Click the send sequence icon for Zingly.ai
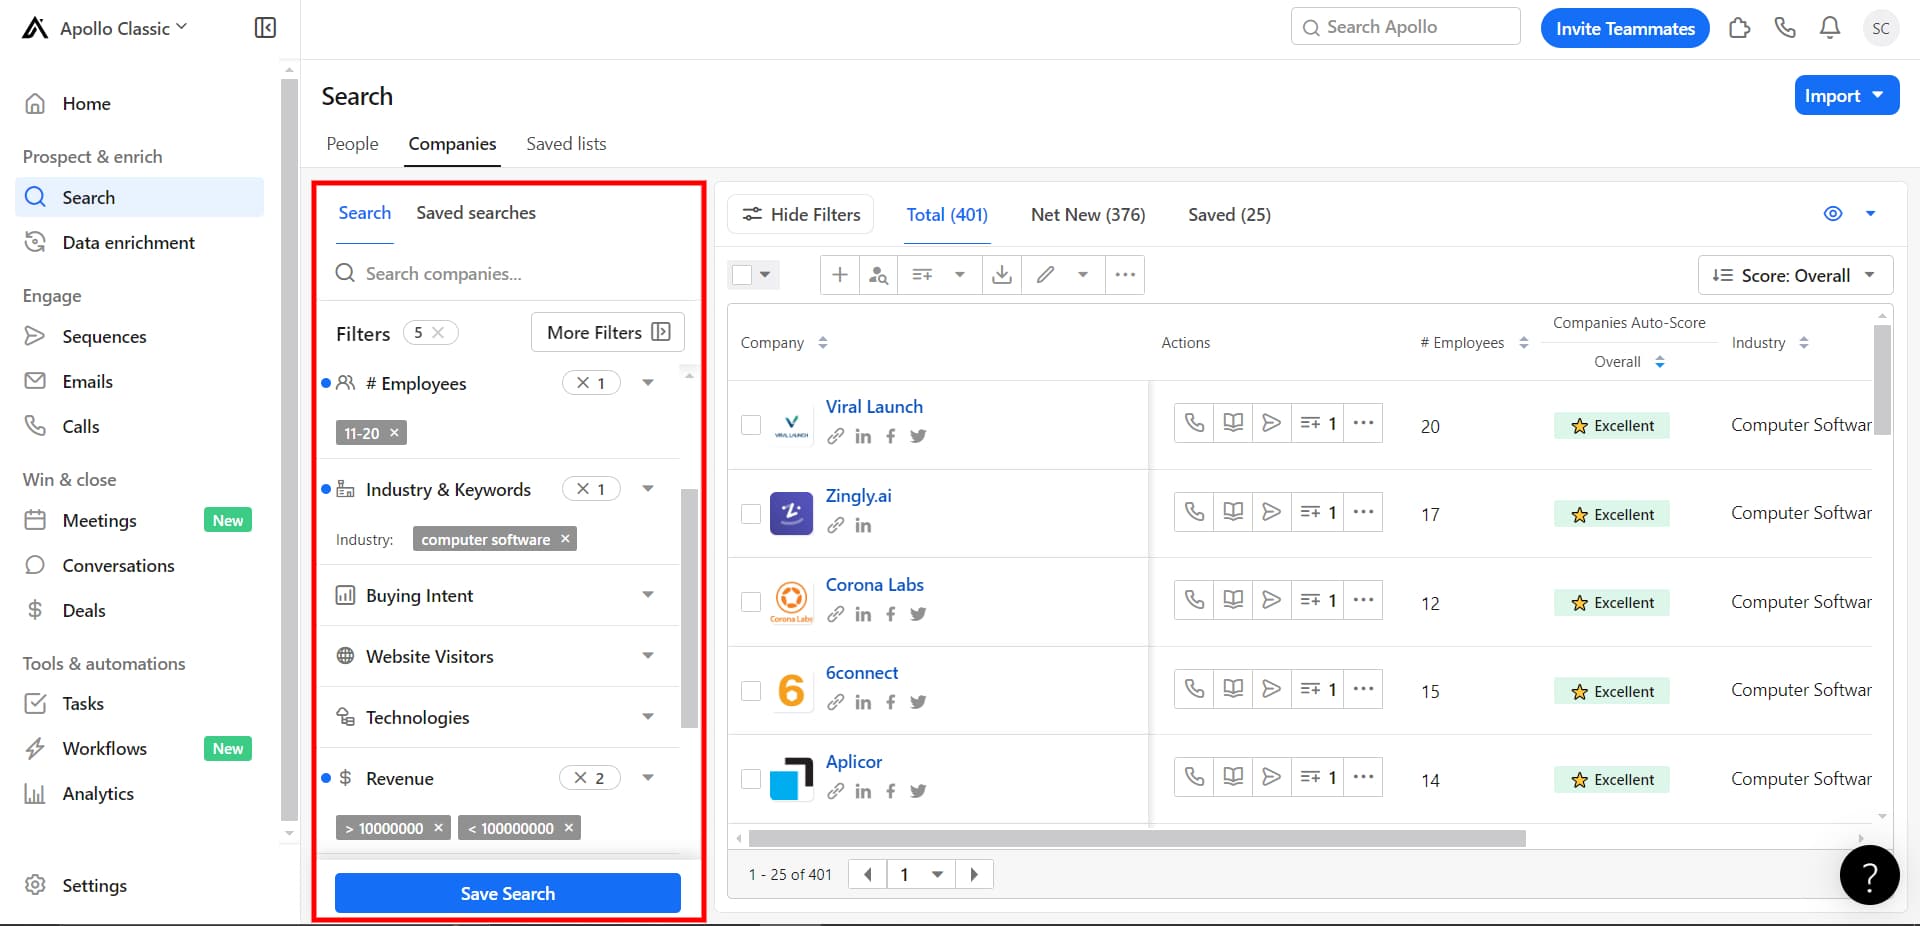Screen dimensions: 1920x926 (x=1271, y=511)
